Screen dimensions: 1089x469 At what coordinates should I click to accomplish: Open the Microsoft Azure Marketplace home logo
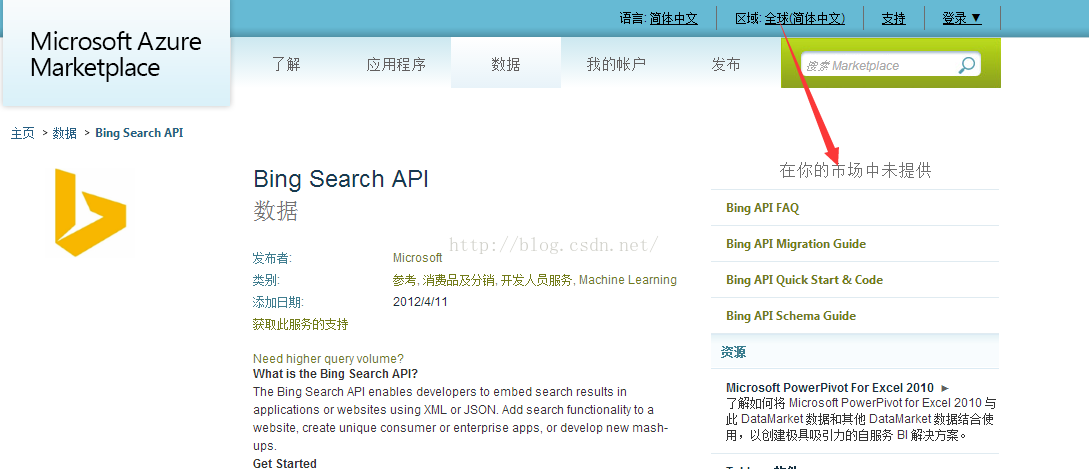point(116,54)
